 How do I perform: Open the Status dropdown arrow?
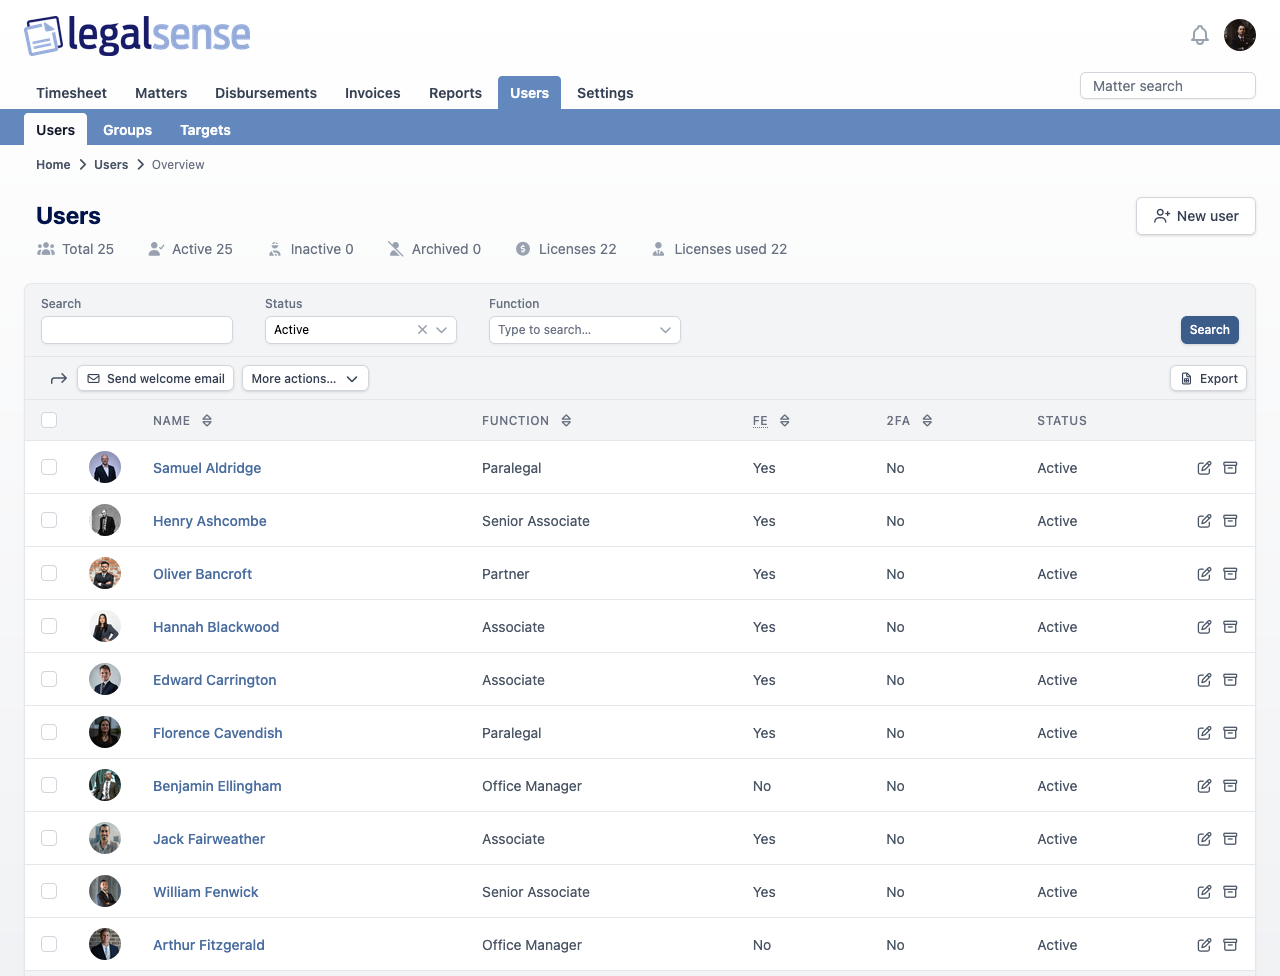[x=442, y=330]
